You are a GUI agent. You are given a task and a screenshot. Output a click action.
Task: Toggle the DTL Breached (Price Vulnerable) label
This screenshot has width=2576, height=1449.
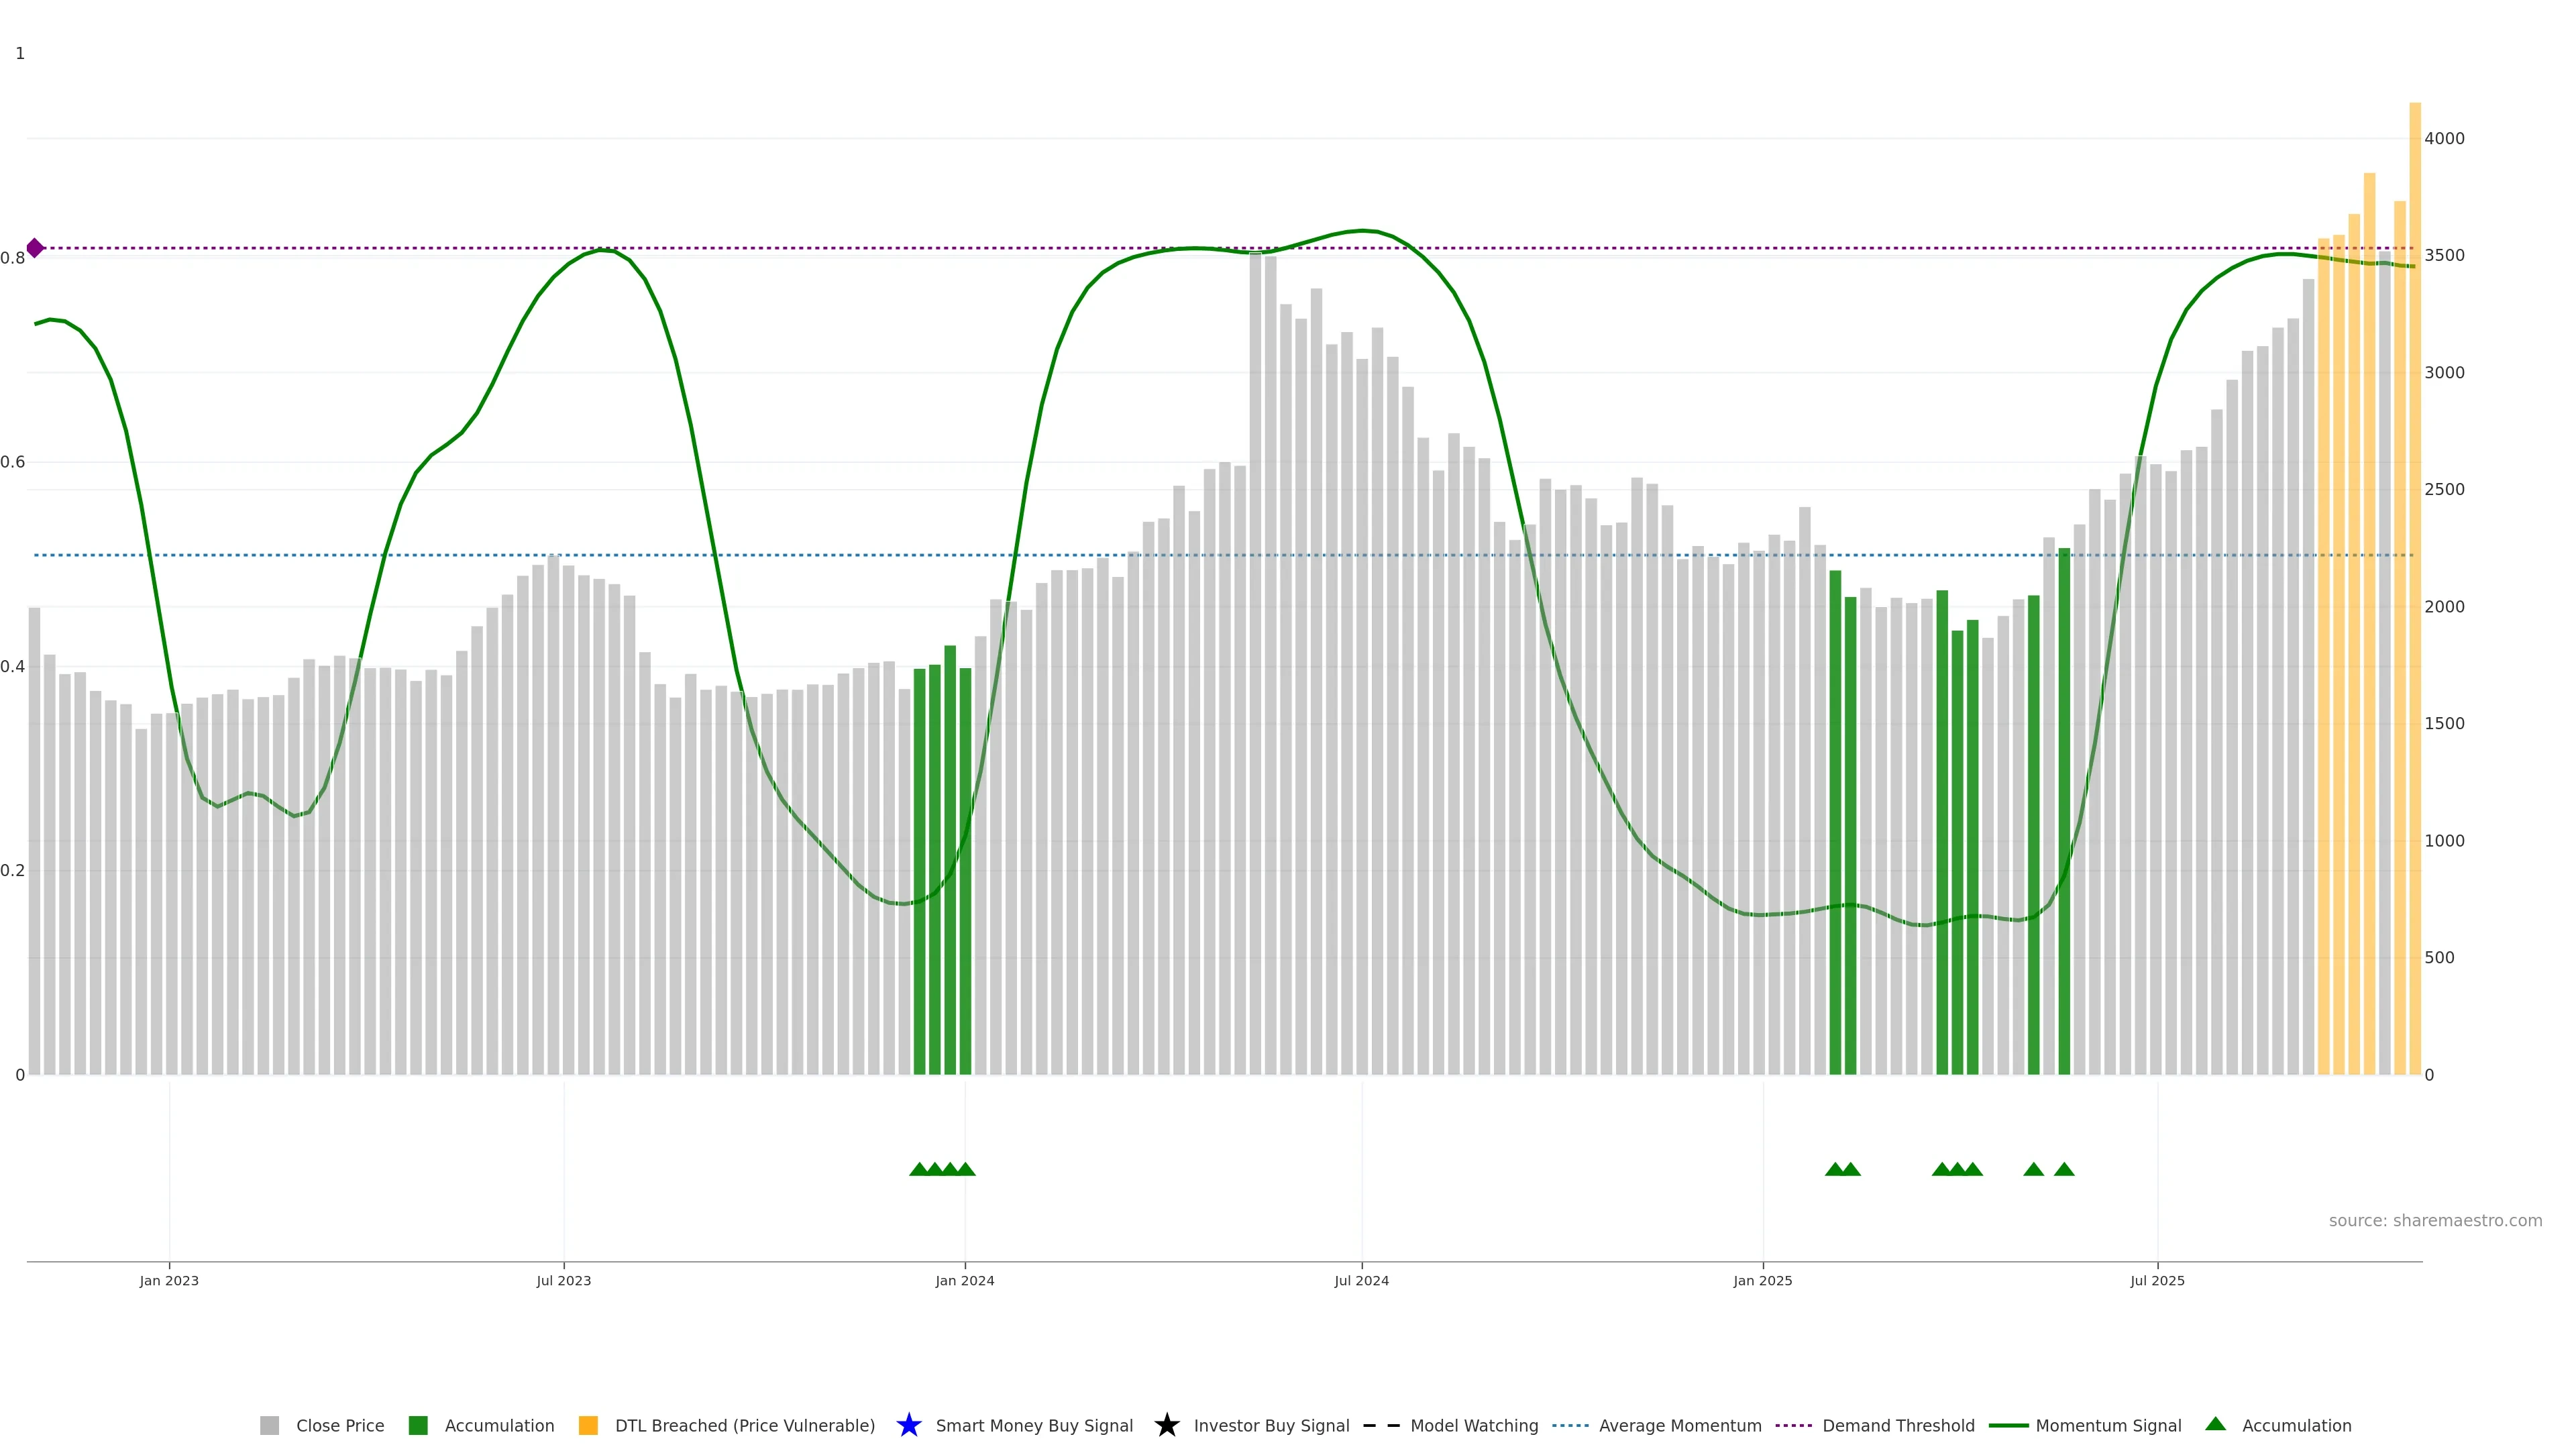(x=745, y=1426)
